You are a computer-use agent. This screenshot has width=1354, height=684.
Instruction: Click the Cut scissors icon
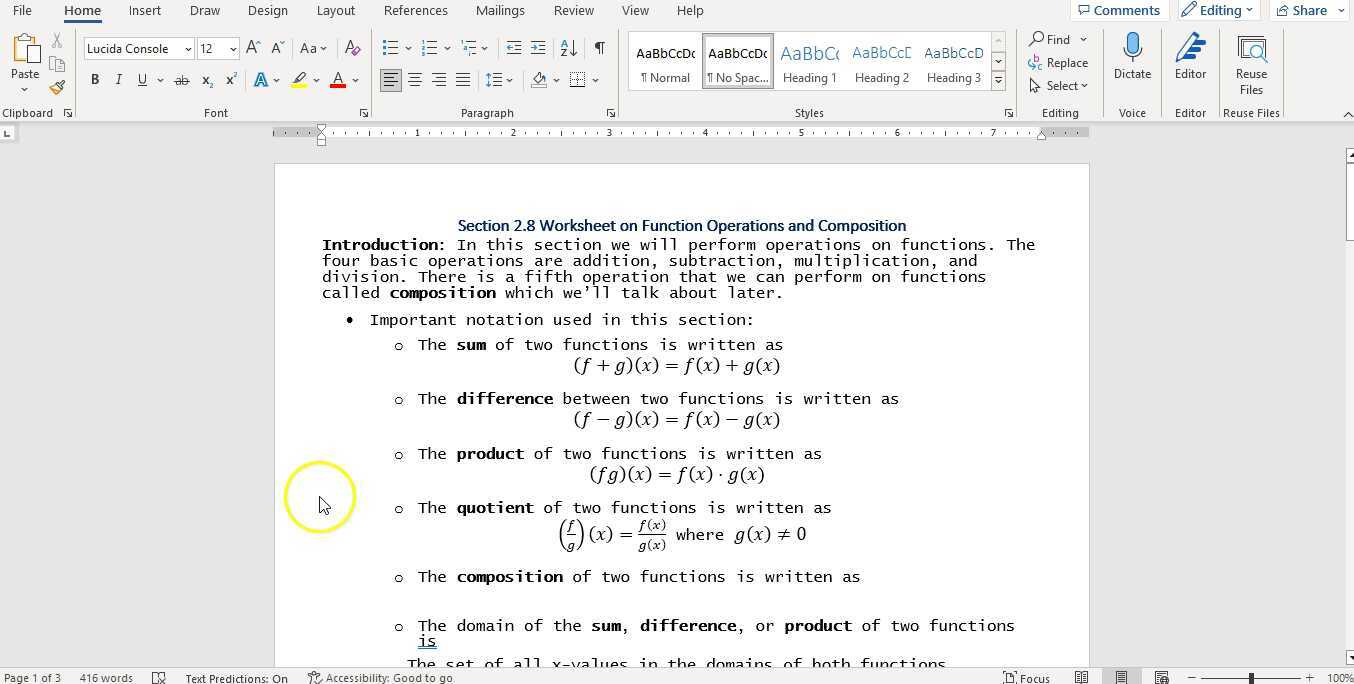(x=57, y=41)
